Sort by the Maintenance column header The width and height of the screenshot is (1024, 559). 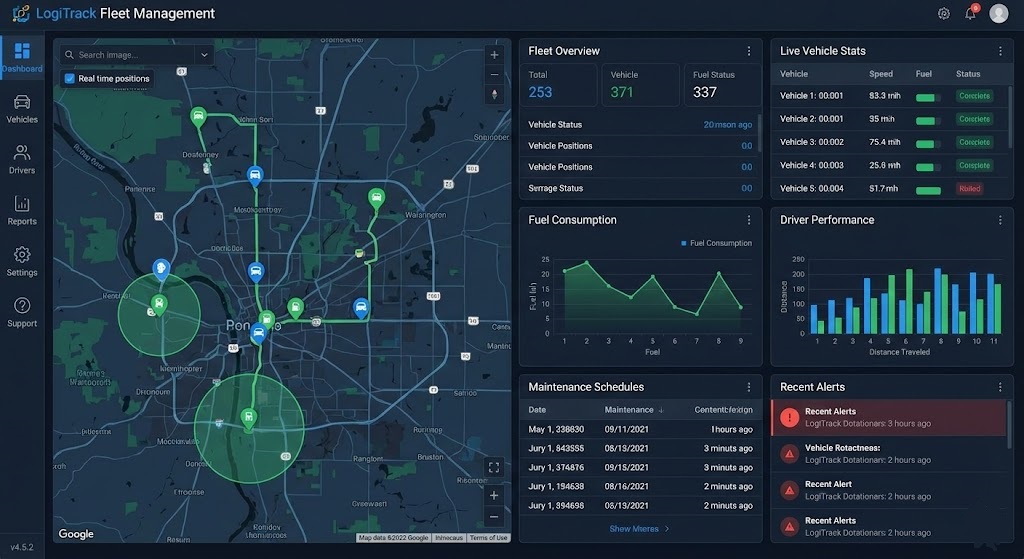[629, 410]
